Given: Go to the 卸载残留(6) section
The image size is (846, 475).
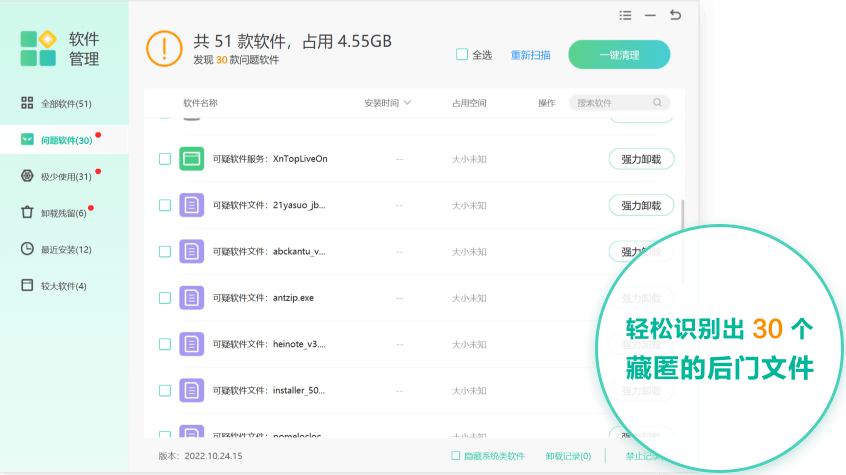Looking at the screenshot, I should tap(62, 213).
